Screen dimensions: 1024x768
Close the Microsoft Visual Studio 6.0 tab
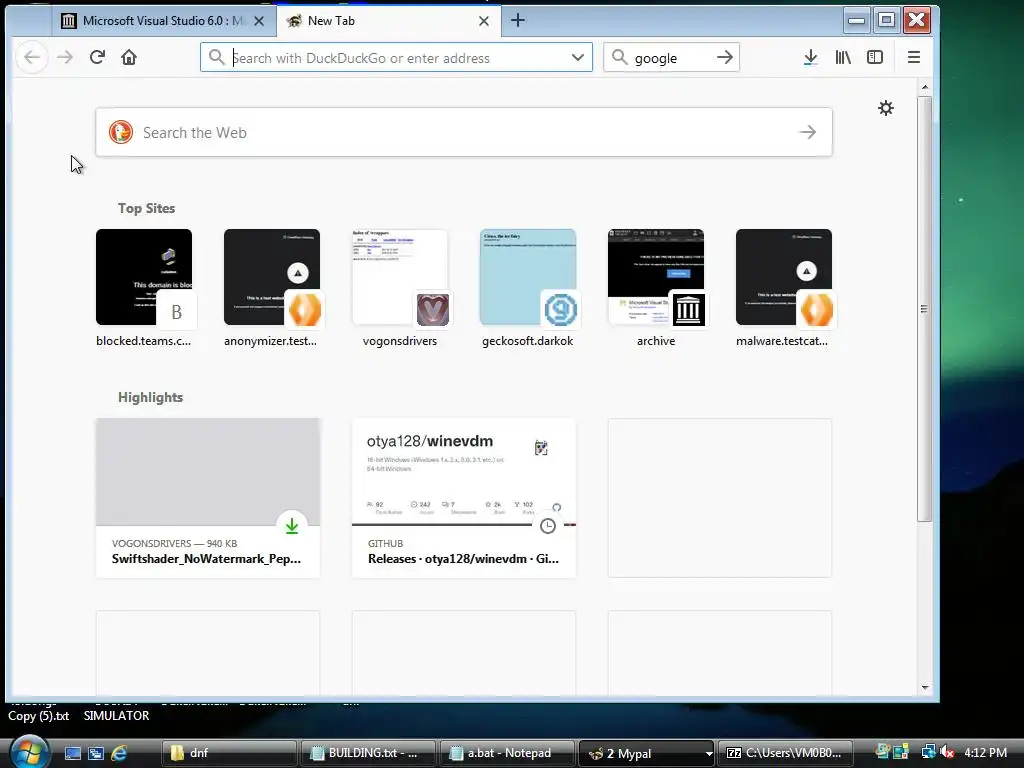tap(259, 21)
